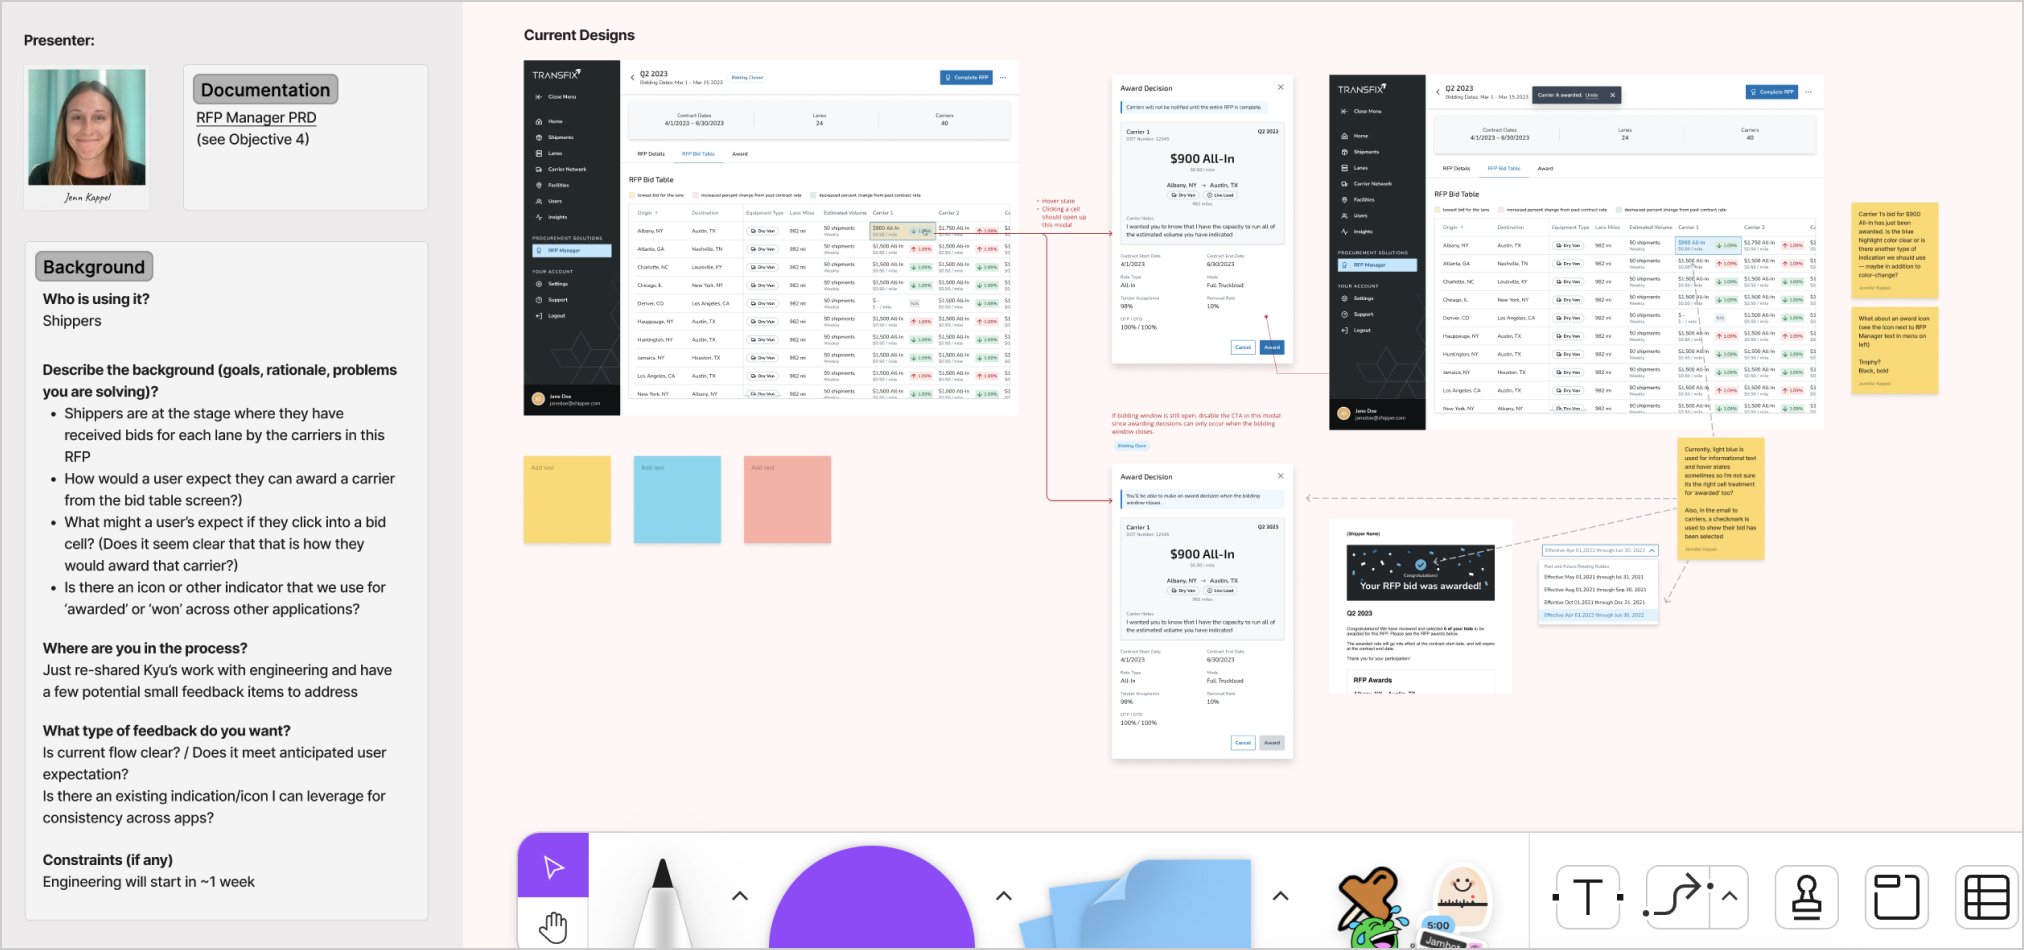Open Award tab in left mockup
This screenshot has height=950, width=2024.
(x=740, y=154)
